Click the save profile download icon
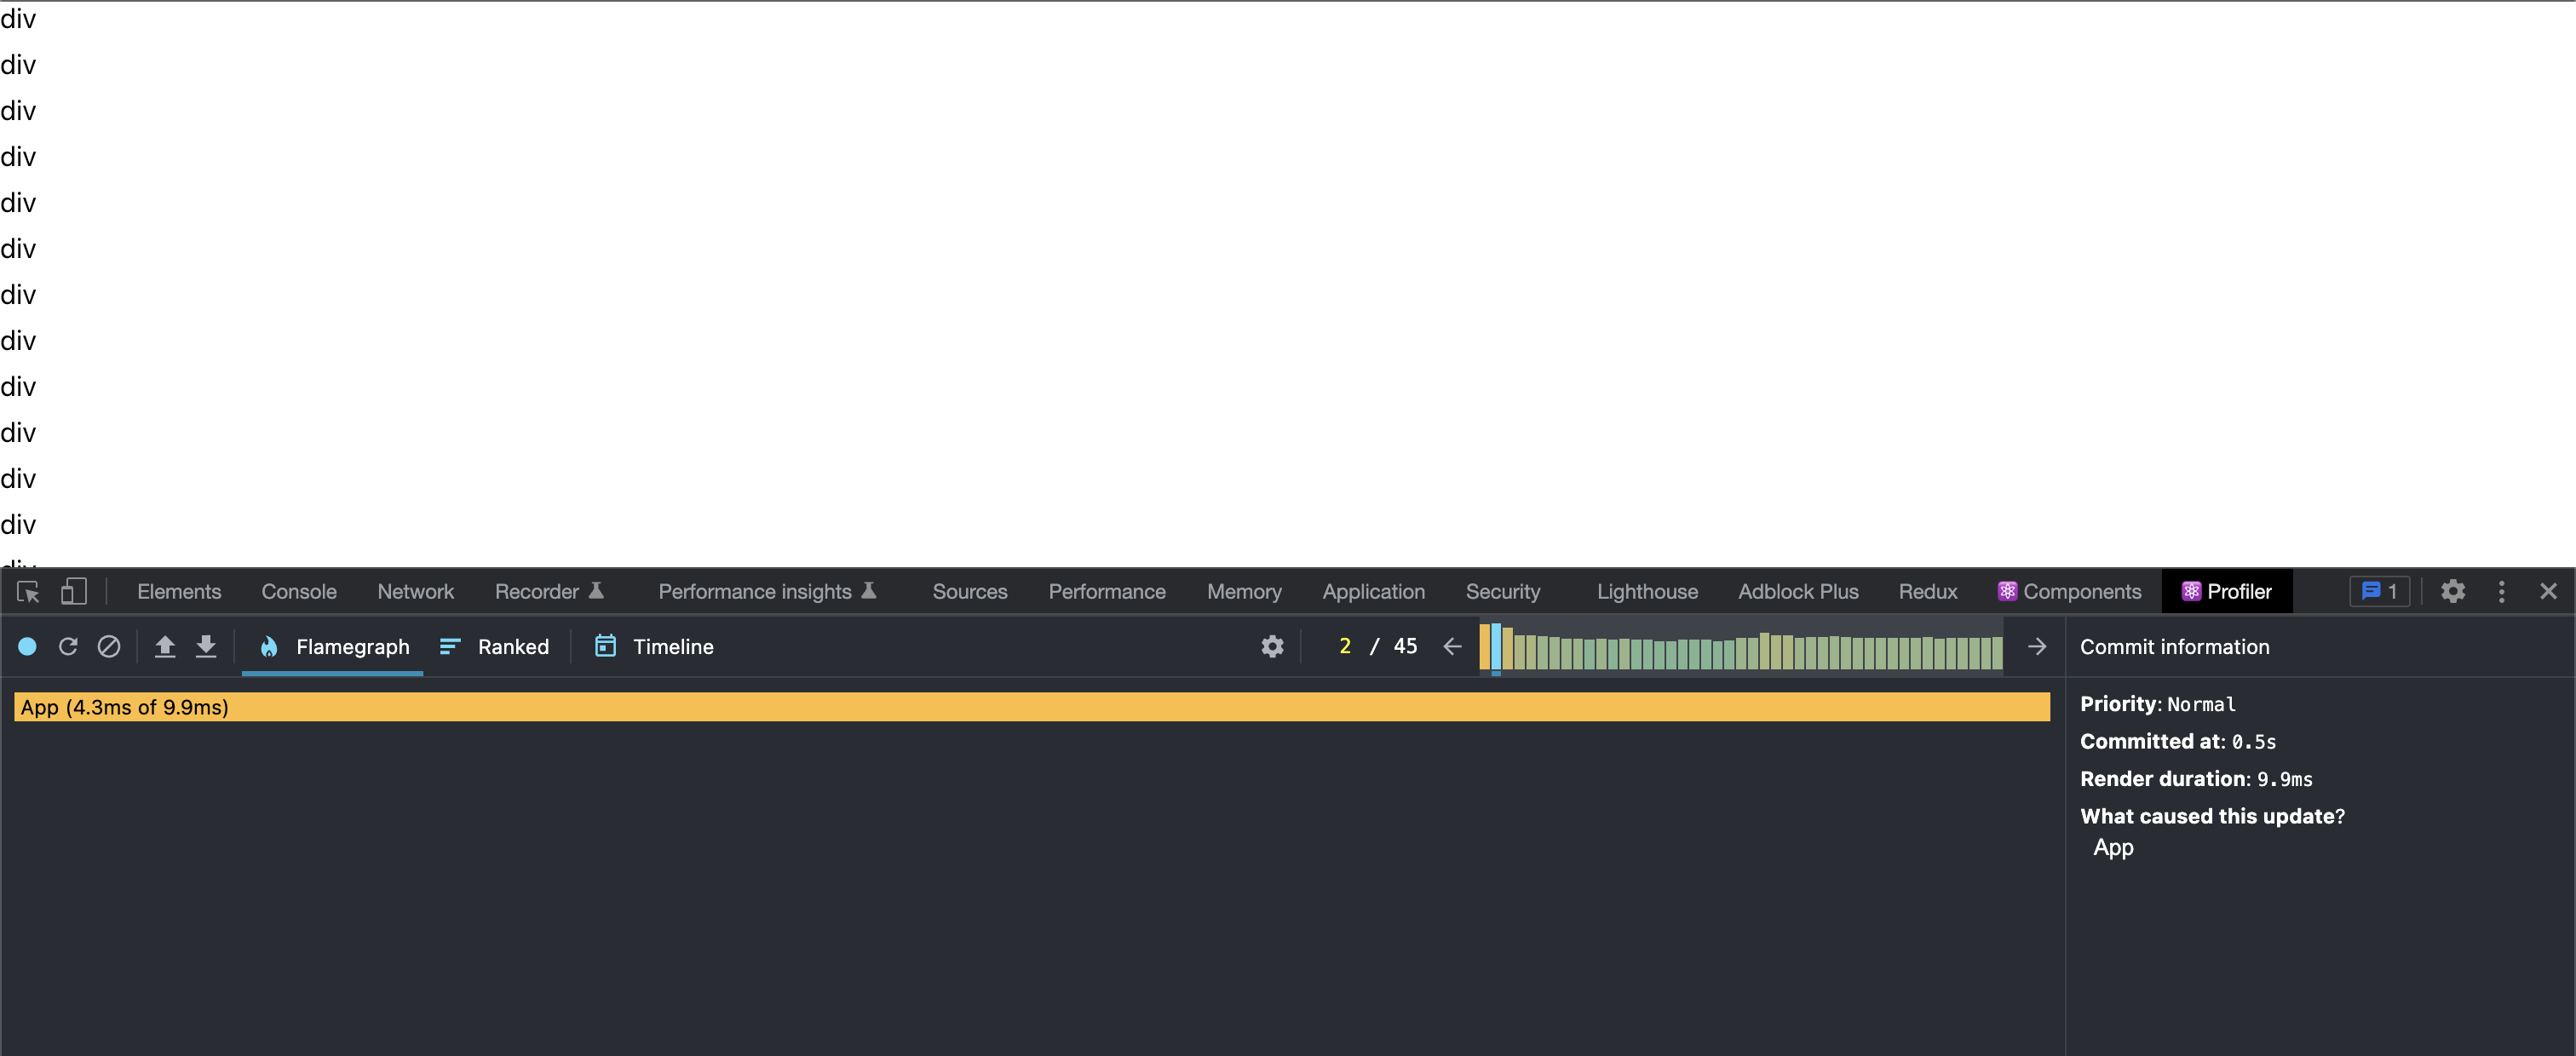This screenshot has height=1056, width=2576. pos(206,647)
